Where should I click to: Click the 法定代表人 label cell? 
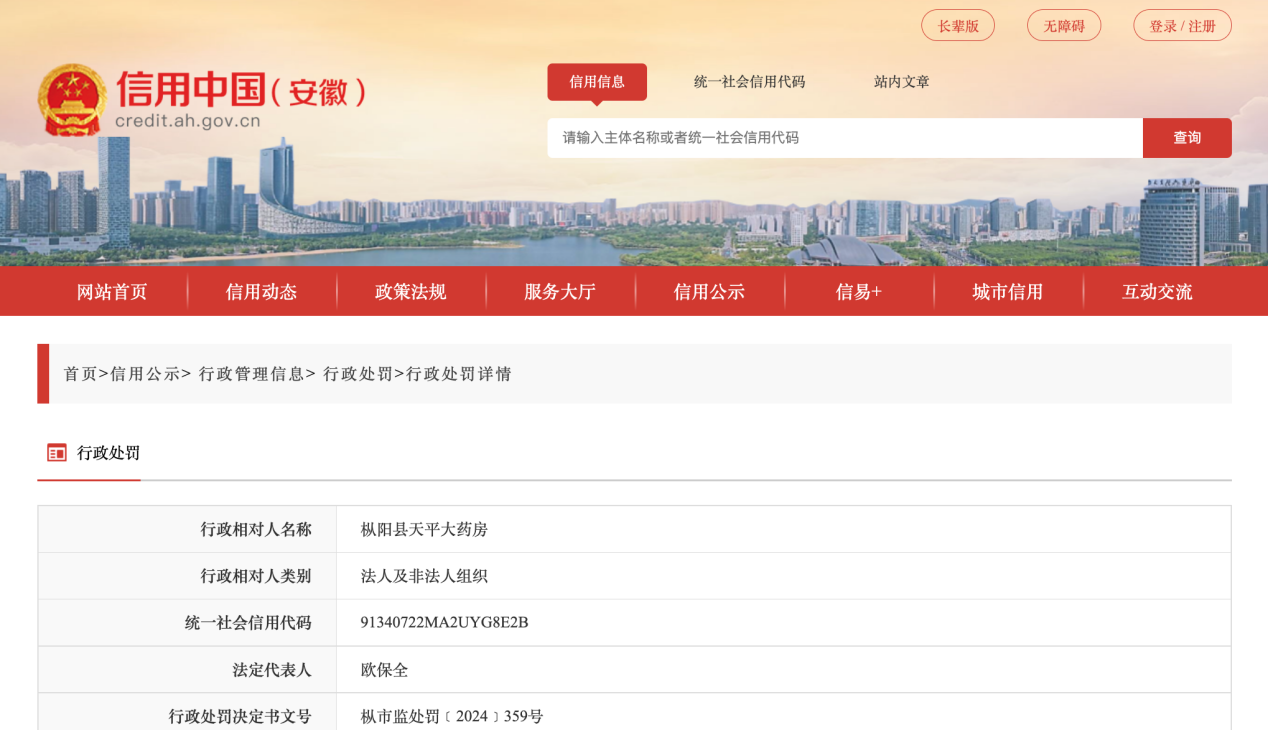point(187,670)
